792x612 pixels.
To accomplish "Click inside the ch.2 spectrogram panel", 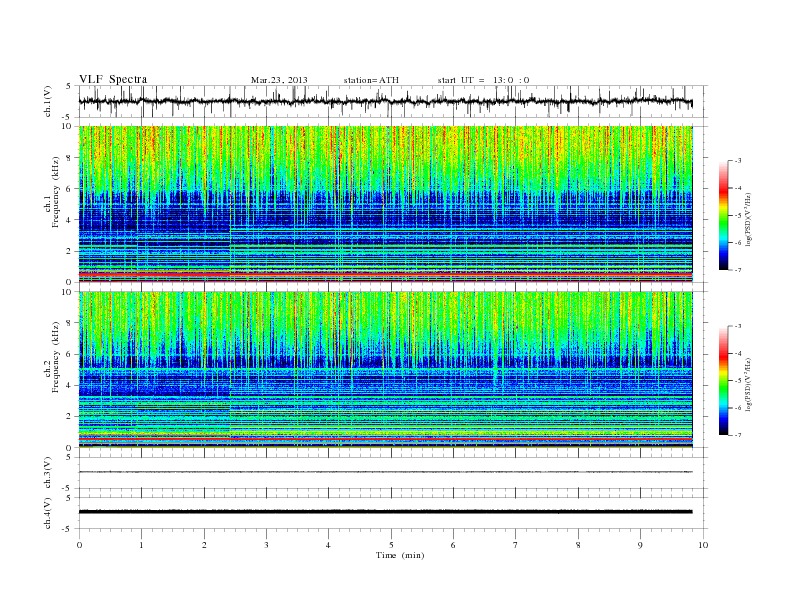I will (385, 370).
